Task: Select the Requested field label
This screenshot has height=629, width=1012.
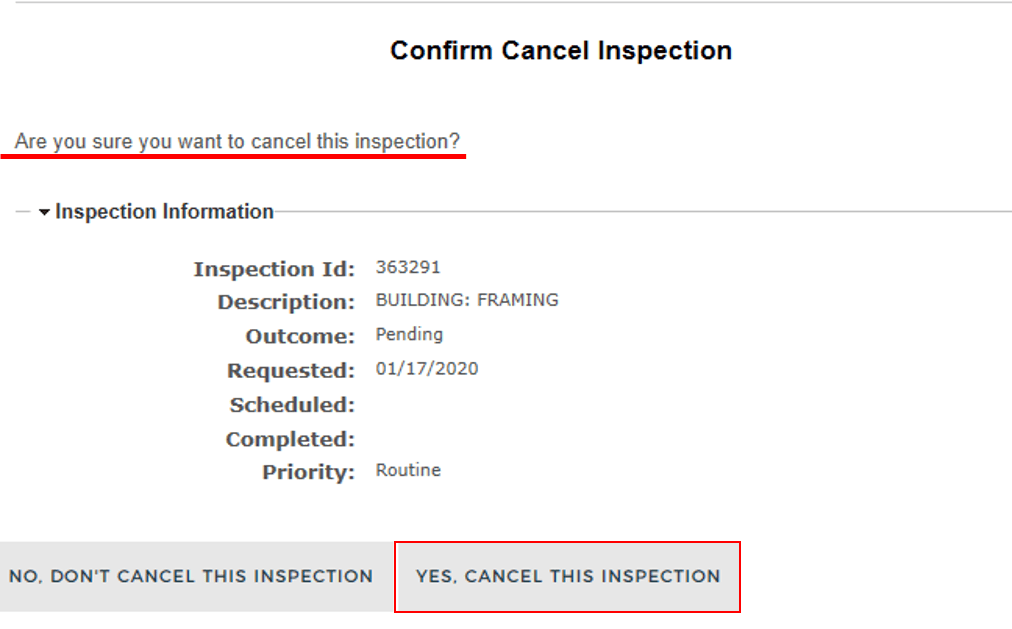Action: (x=291, y=371)
